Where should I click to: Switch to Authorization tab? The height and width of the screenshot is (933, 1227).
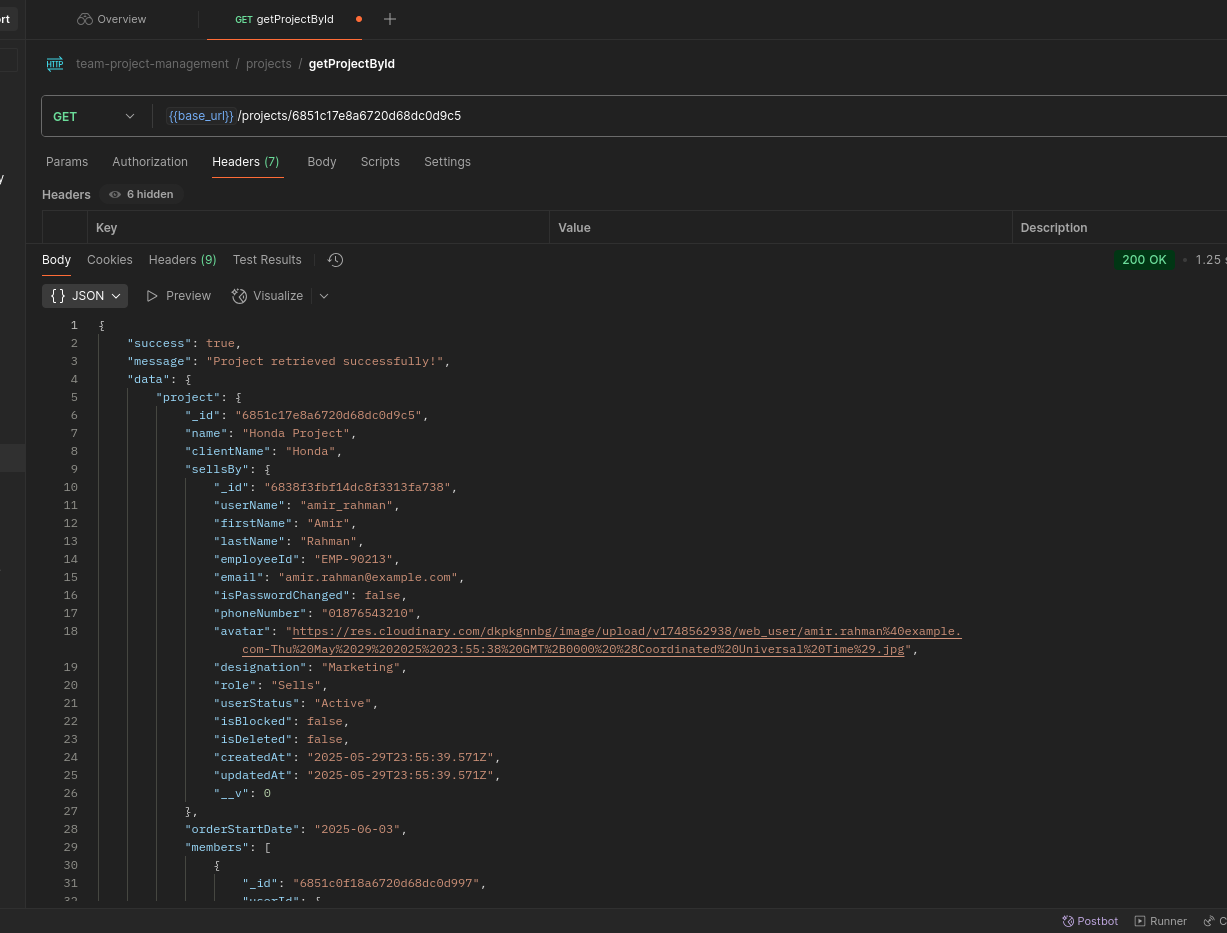pos(150,162)
